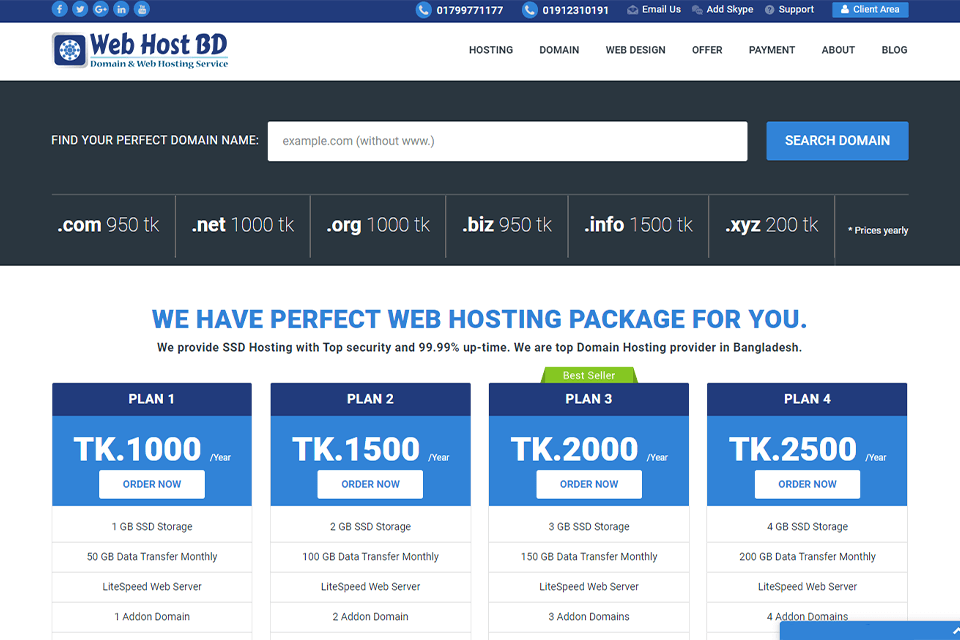The height and width of the screenshot is (640, 960).
Task: Order Plan 4 with Order Now
Action: pos(807,484)
